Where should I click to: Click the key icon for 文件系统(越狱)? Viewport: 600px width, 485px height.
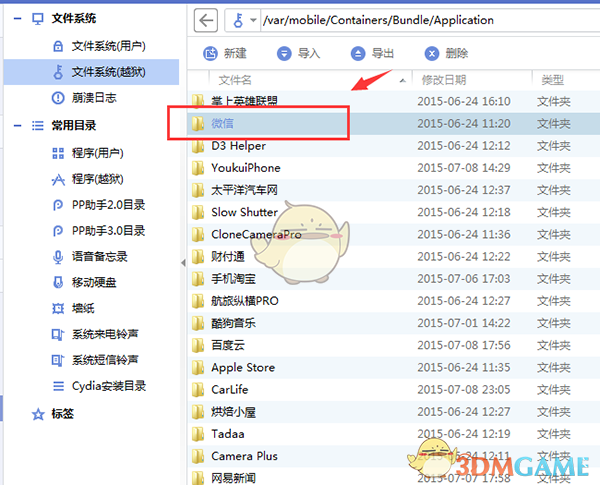pyautogui.click(x=58, y=72)
